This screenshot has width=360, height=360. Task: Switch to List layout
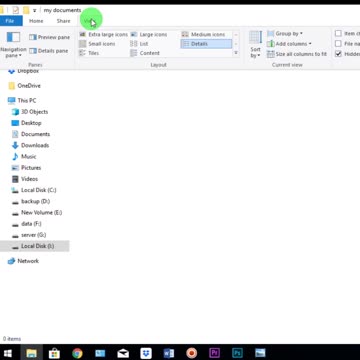[139, 44]
